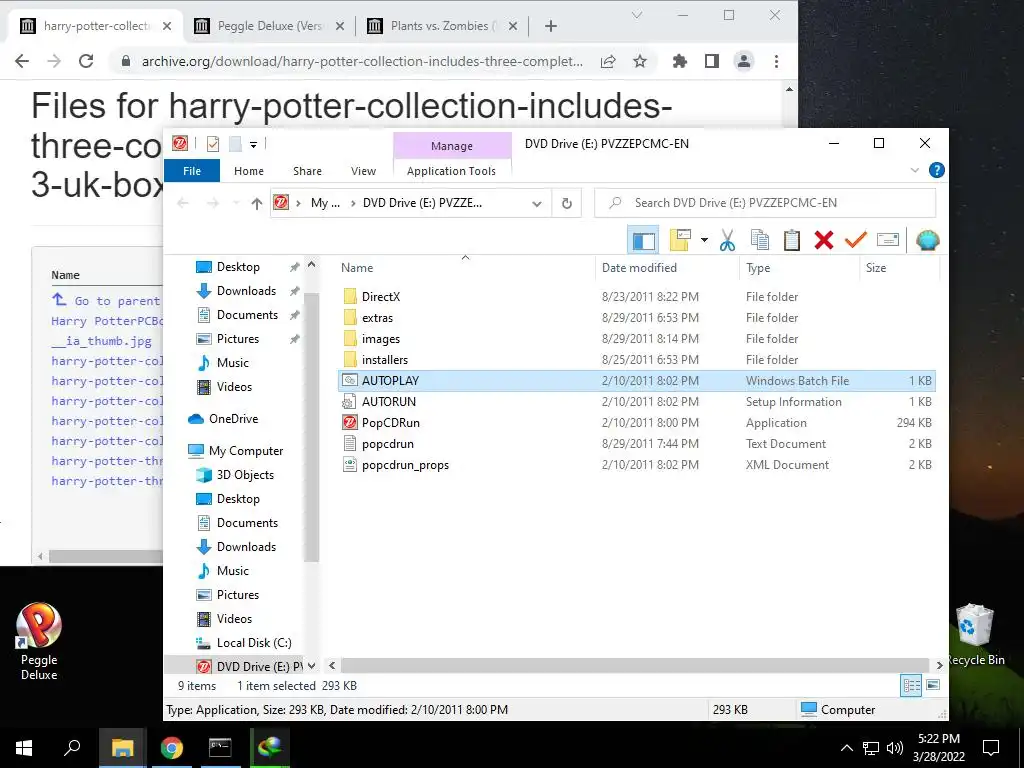
Task: Open the Share ribbon tab
Action: click(307, 171)
